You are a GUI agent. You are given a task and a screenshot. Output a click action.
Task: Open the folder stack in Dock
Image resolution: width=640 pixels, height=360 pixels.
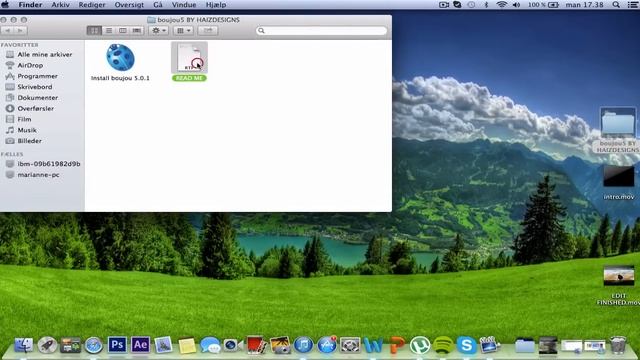click(524, 345)
